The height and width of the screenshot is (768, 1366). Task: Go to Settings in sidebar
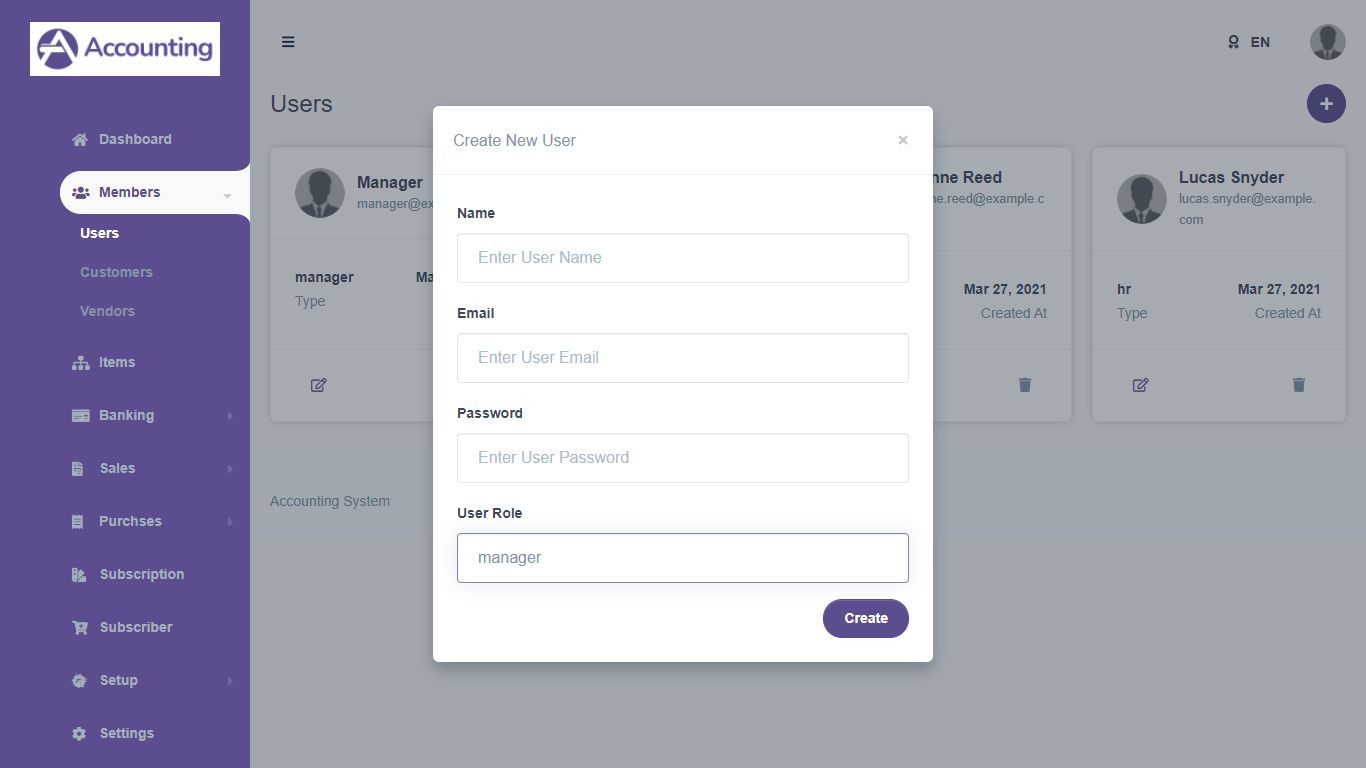click(126, 733)
